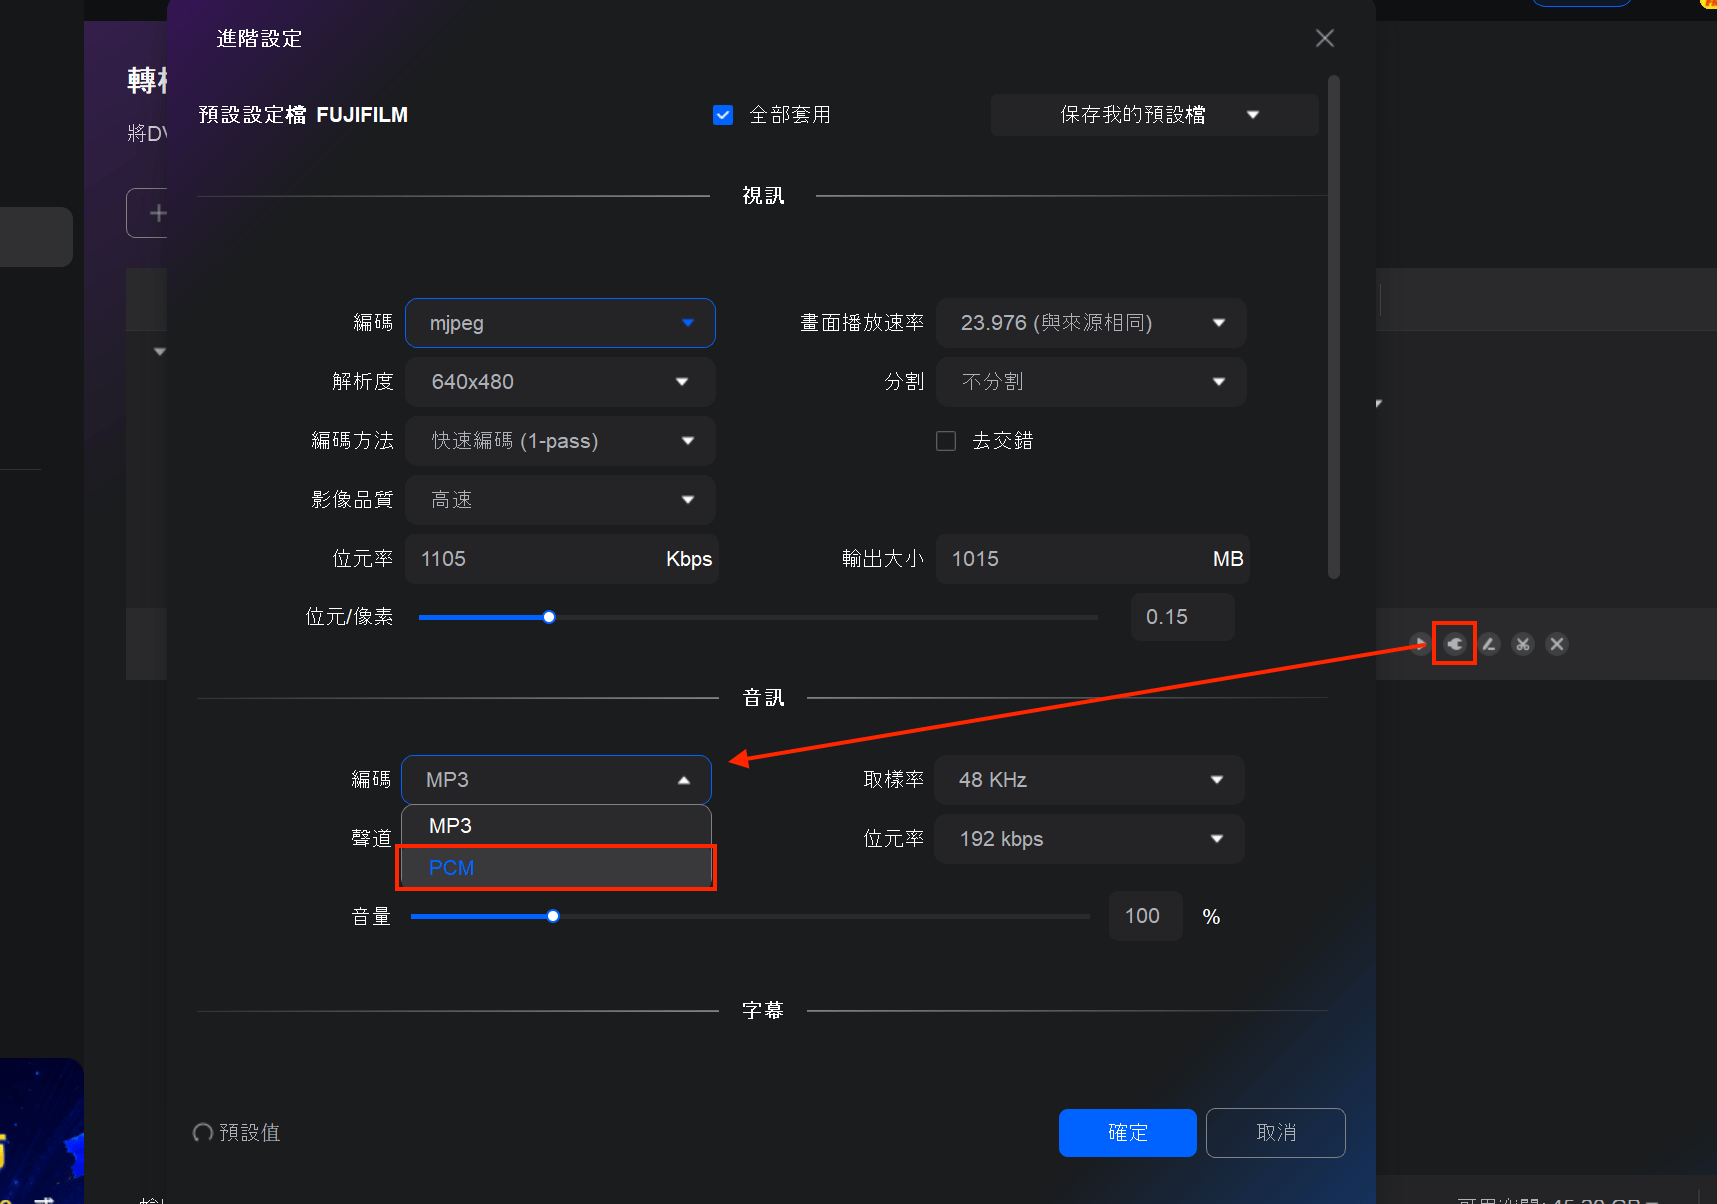Screen dimensions: 1717x1204
Task: Open the sample rate 48 KHz dropdown
Action: (1089, 780)
